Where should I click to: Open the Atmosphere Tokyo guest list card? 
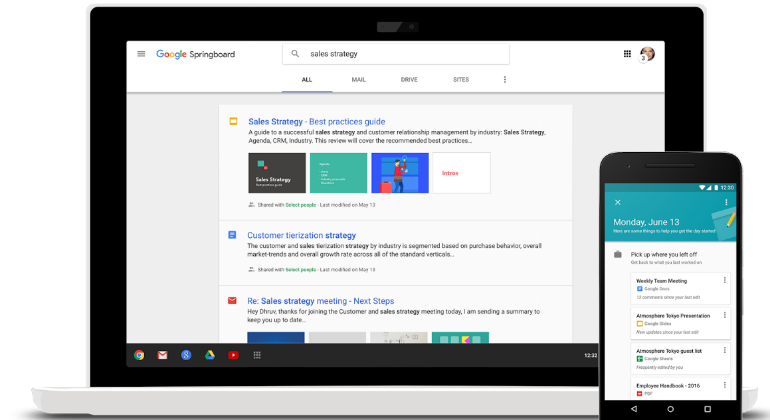[x=681, y=359]
